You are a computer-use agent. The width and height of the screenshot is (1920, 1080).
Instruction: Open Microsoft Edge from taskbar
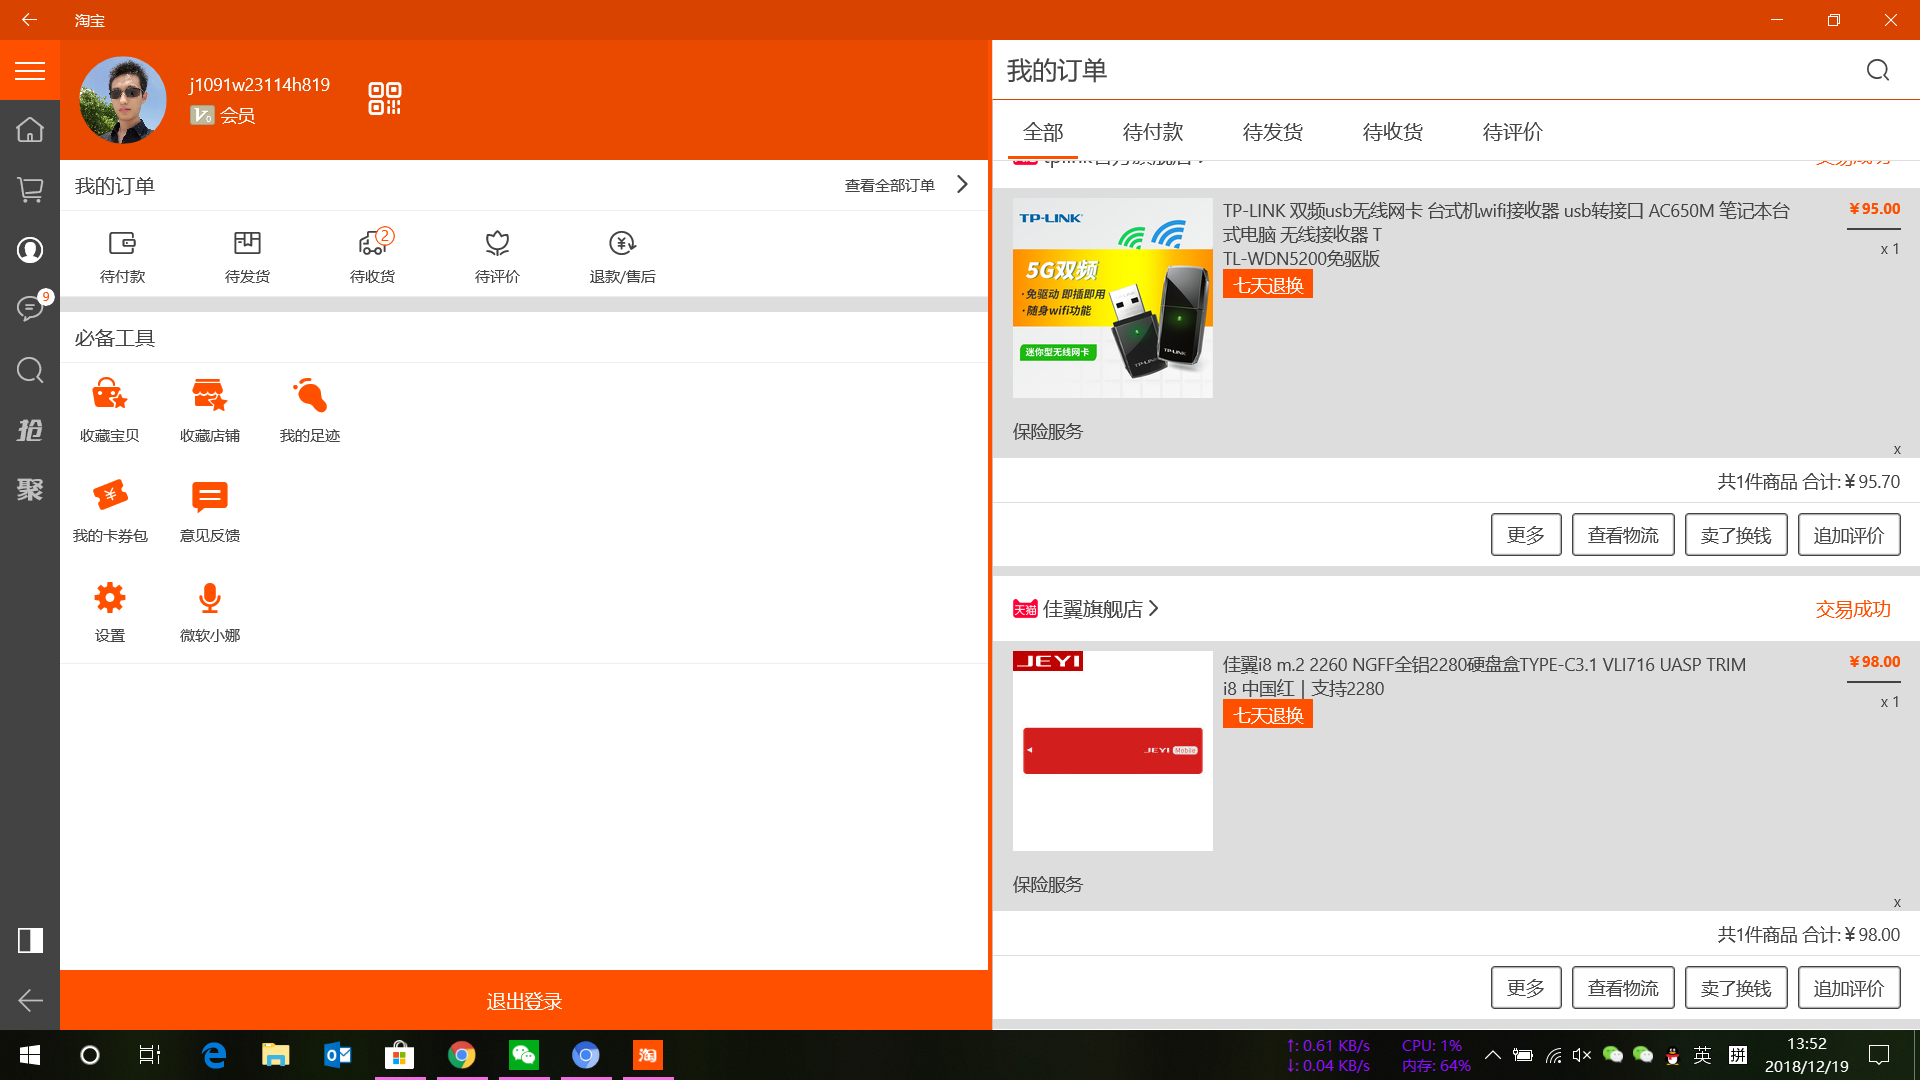coord(214,1055)
